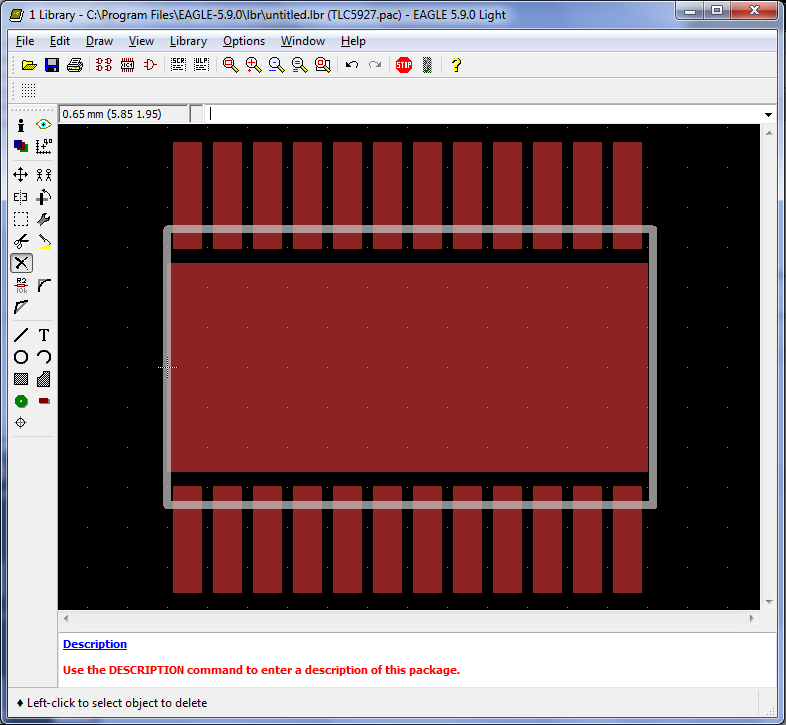Open the Display layers tool
The width and height of the screenshot is (786, 725).
point(21,146)
